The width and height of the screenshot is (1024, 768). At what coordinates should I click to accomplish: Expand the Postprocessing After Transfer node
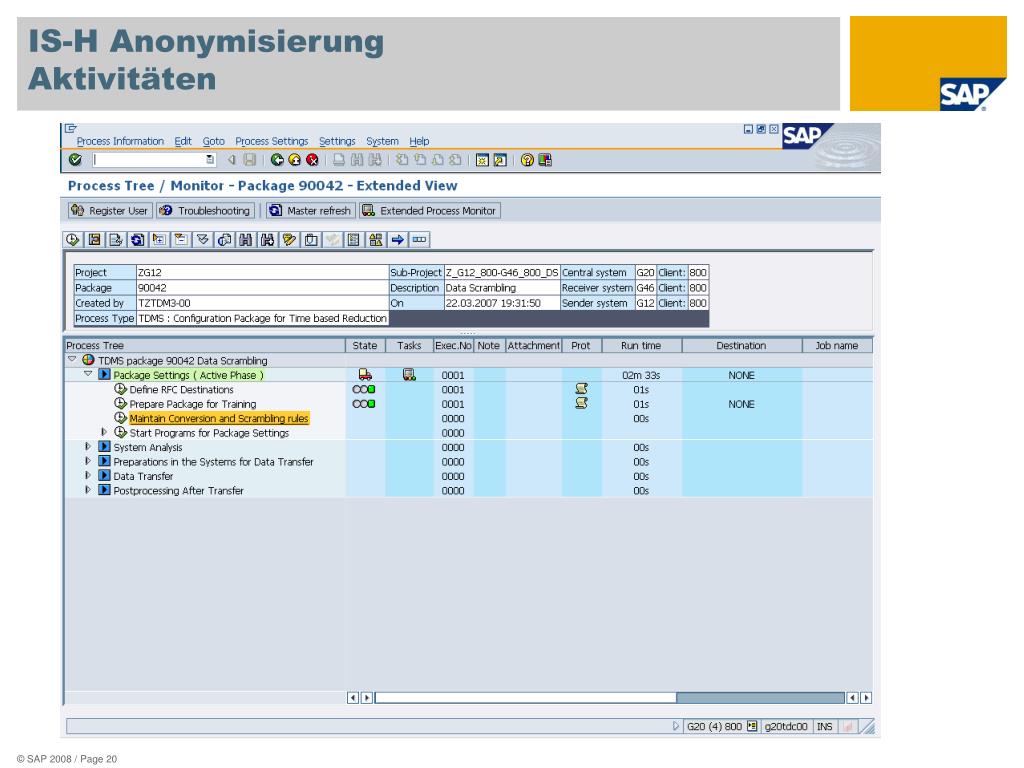[88, 490]
